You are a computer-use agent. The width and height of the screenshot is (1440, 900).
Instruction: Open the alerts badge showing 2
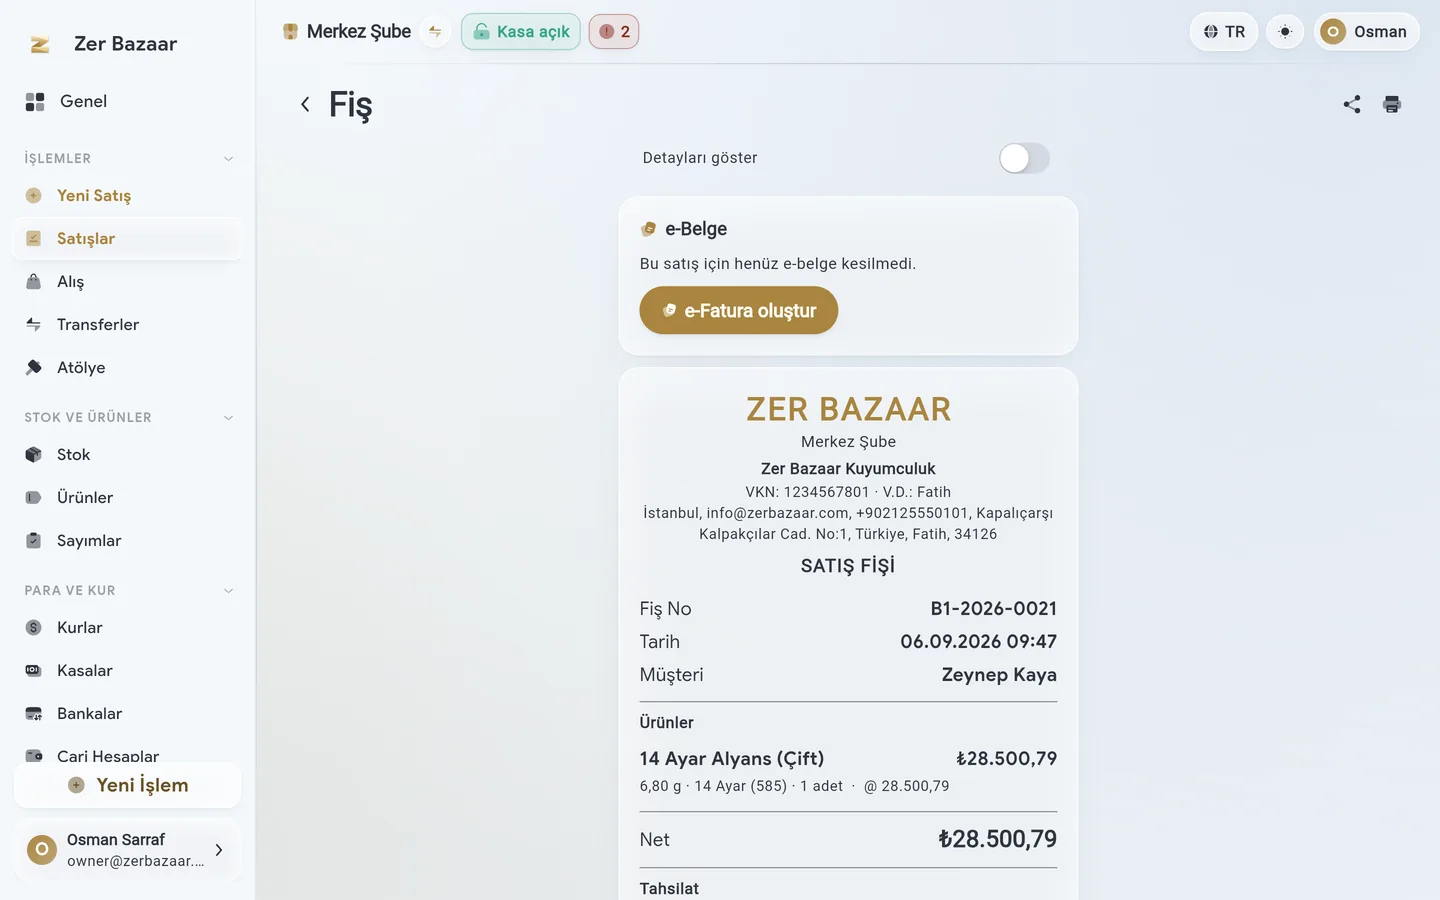614,32
